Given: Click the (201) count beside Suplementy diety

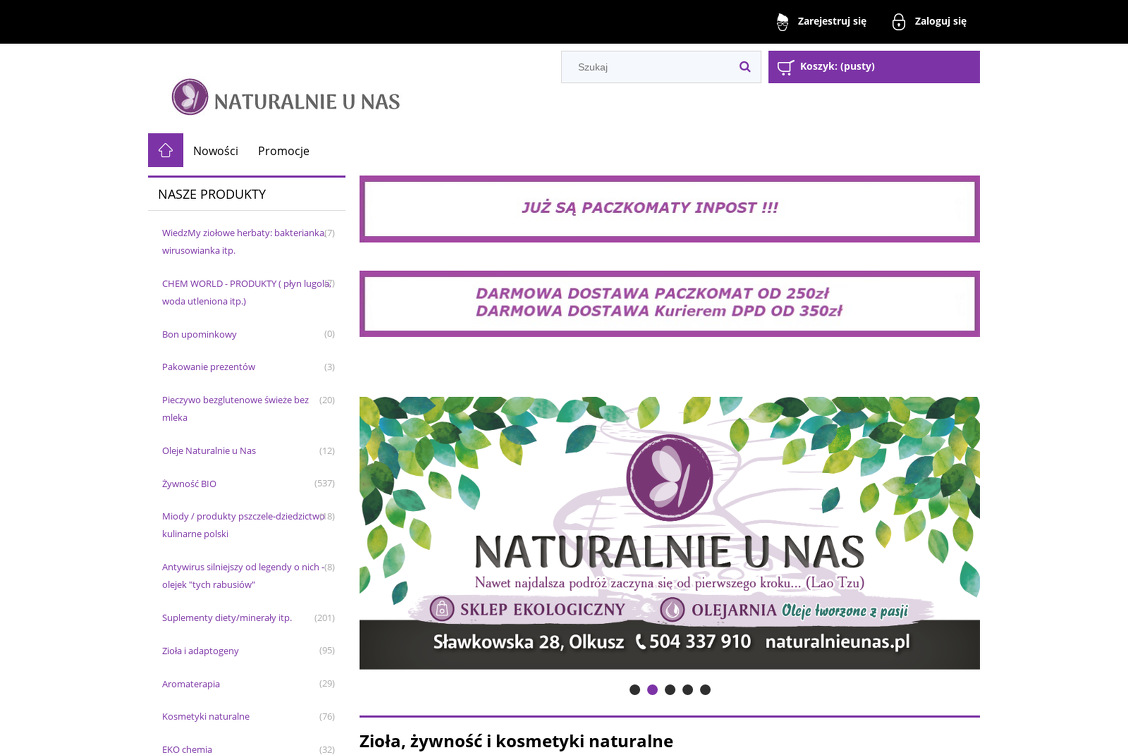Looking at the screenshot, I should coord(324,618).
